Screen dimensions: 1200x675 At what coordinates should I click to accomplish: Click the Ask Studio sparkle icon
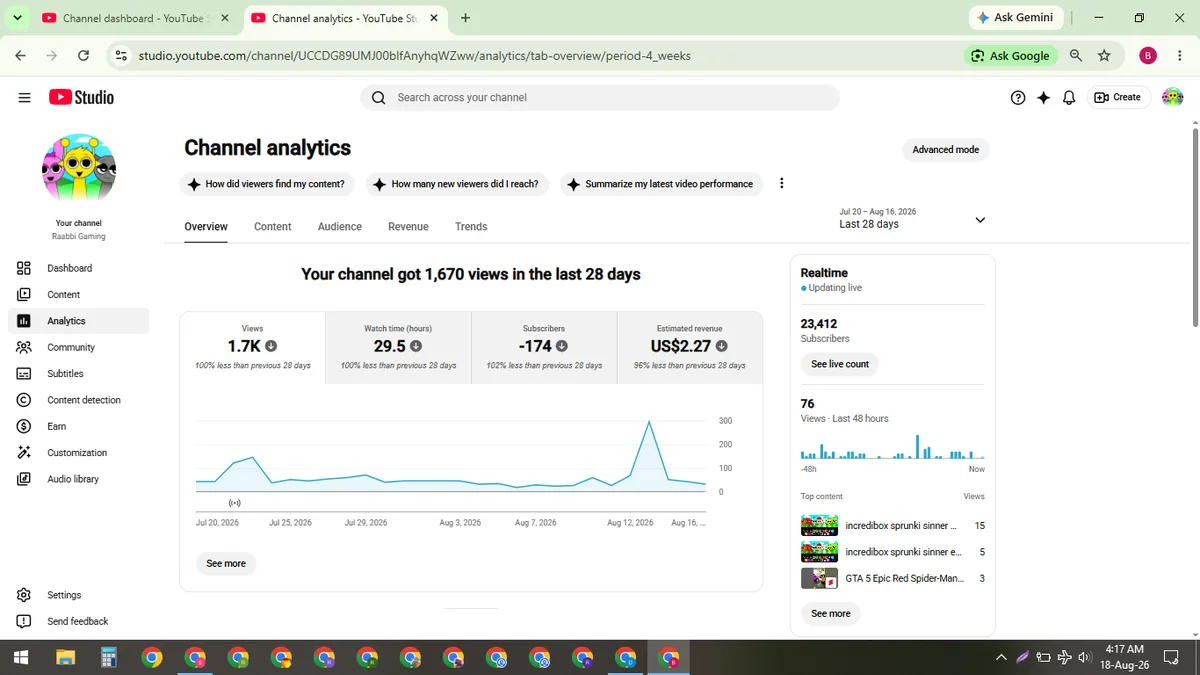1044,97
